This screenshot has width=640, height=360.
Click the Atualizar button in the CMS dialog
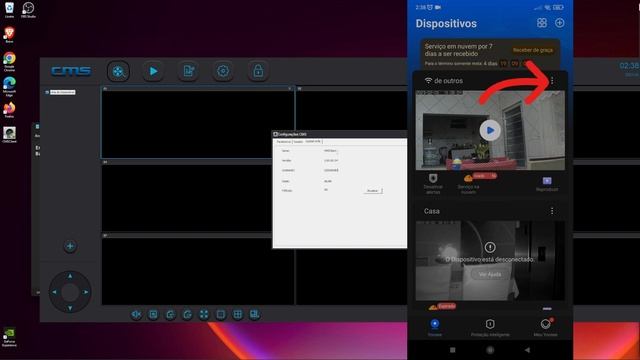[x=373, y=191]
